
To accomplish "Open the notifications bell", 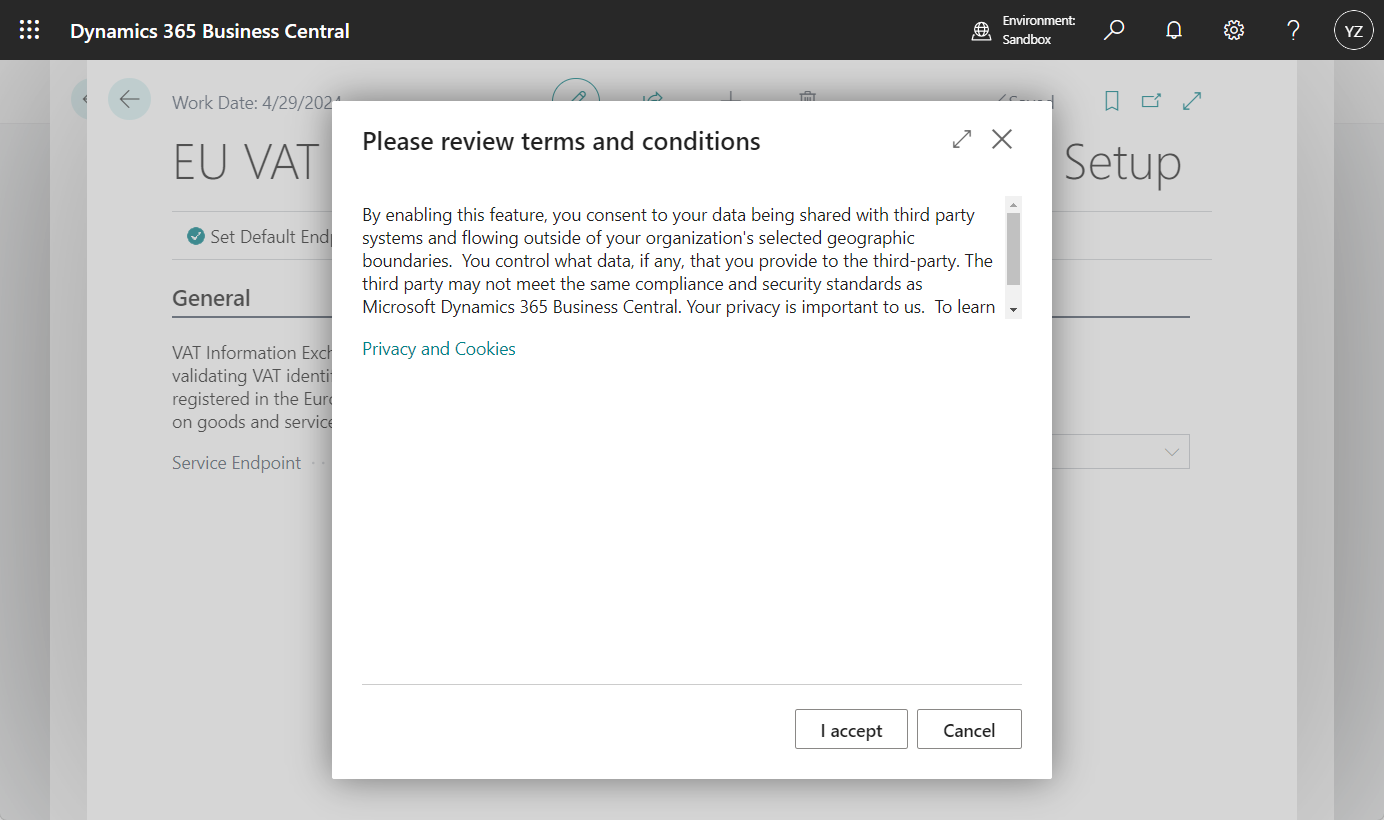I will (1174, 30).
